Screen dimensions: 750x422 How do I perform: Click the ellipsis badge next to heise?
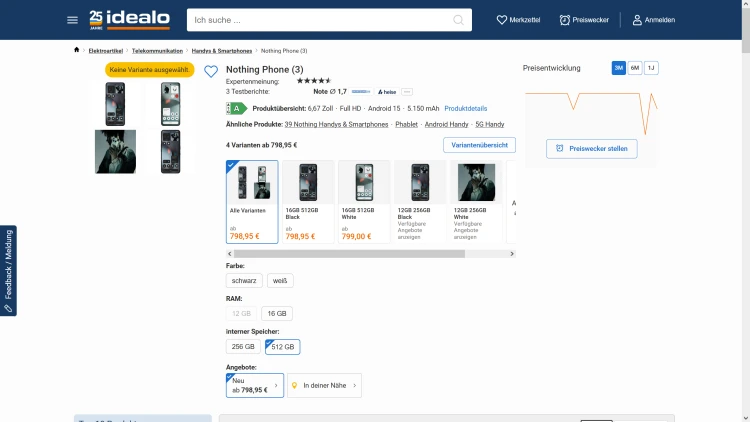407,92
